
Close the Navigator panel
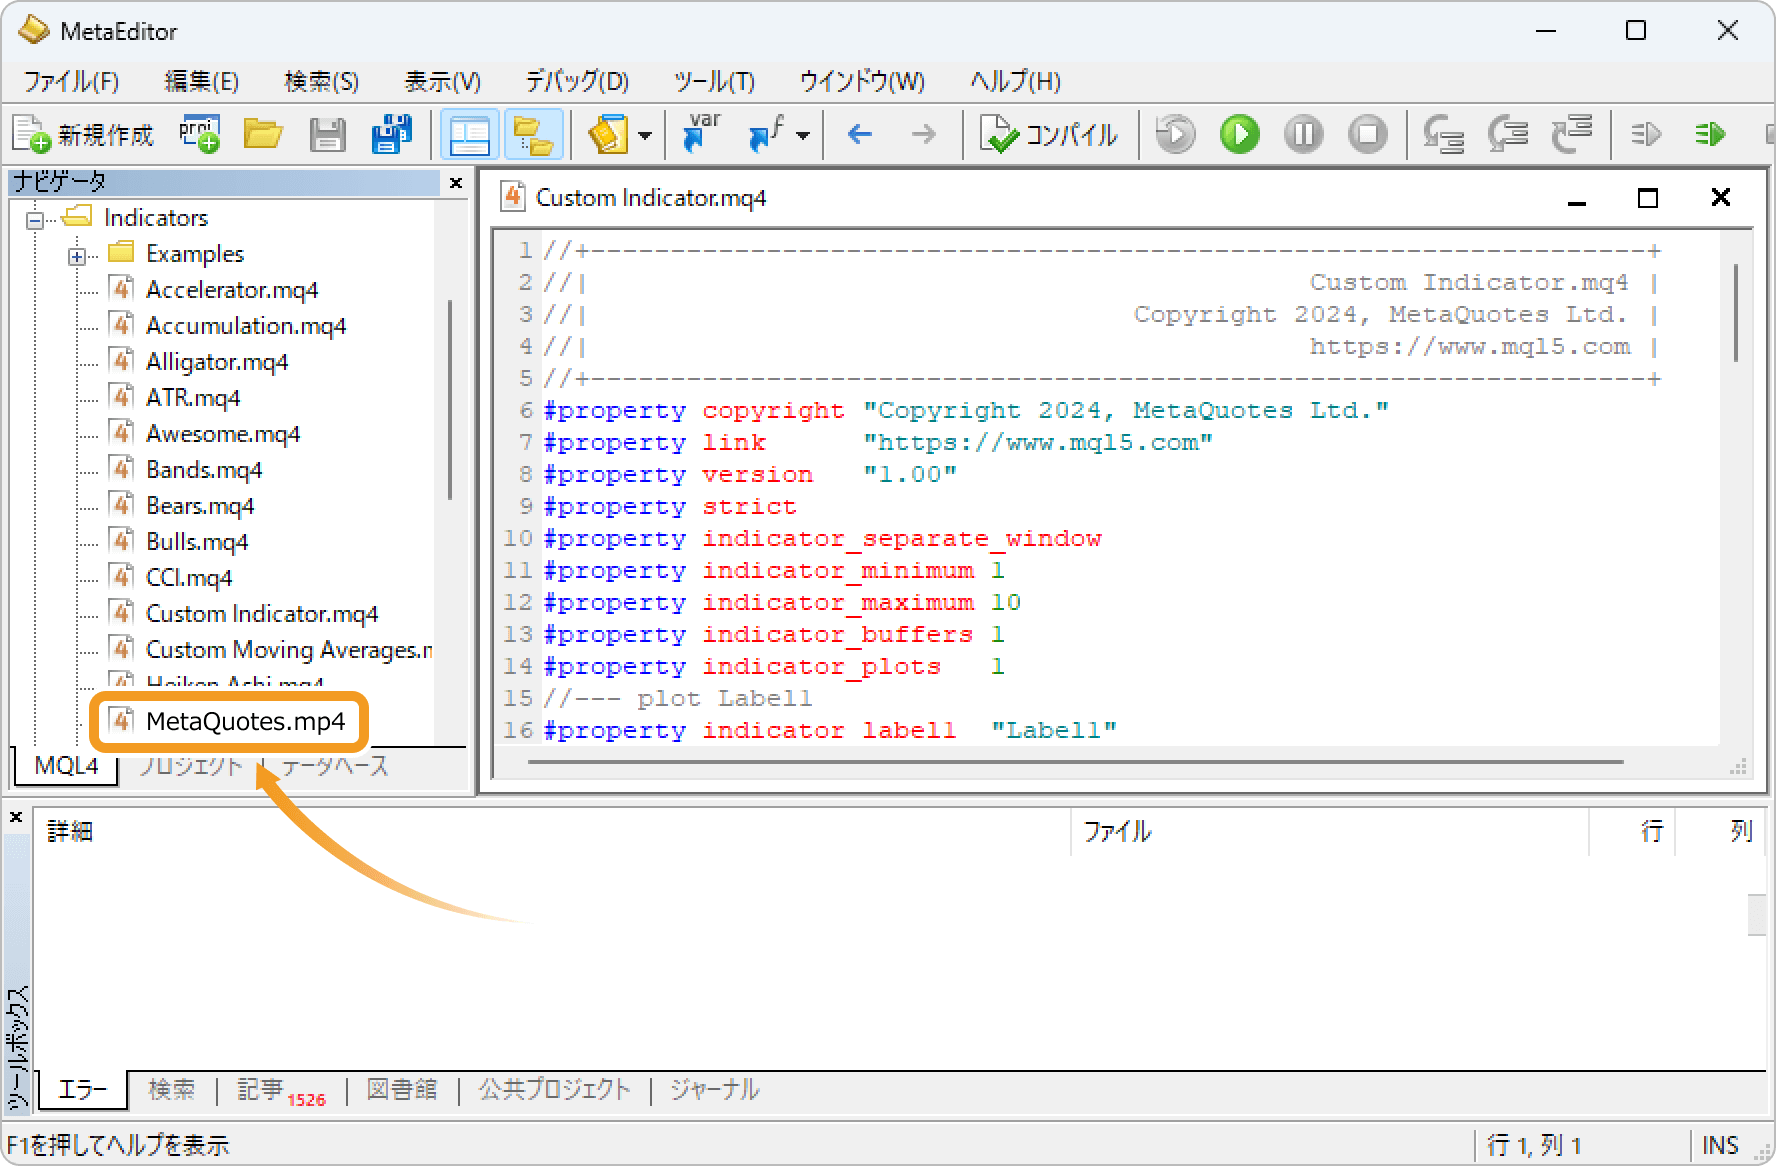click(x=456, y=183)
